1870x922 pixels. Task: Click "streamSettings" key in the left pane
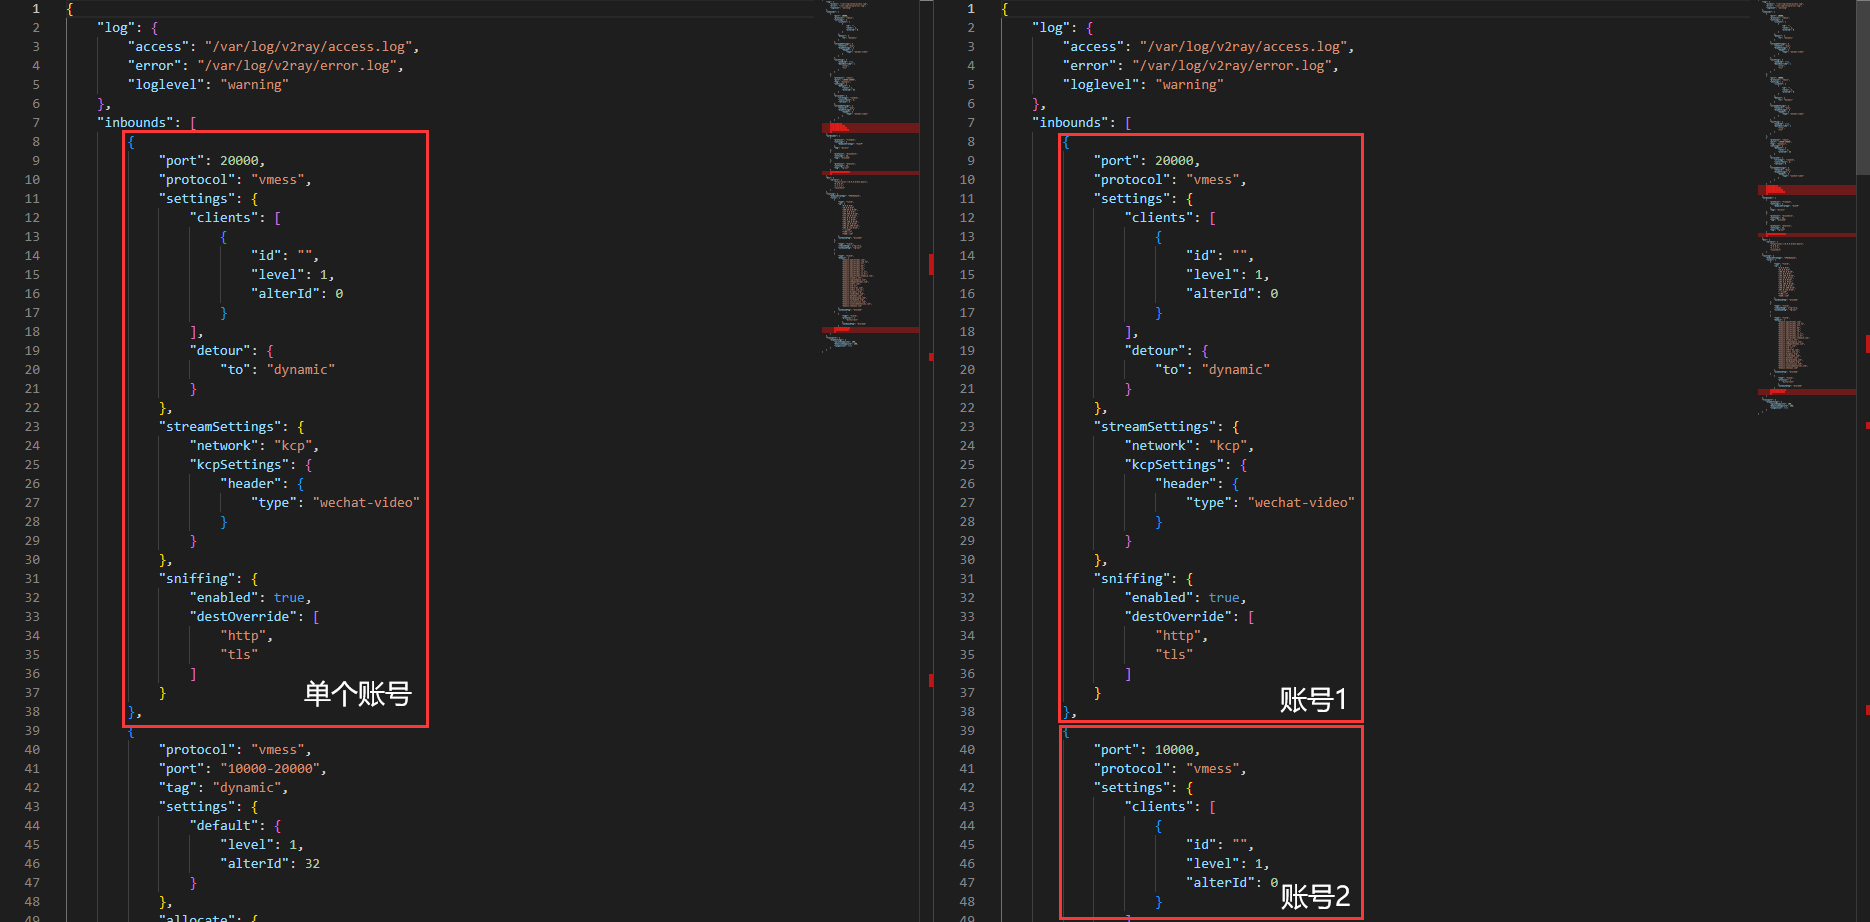point(223,427)
